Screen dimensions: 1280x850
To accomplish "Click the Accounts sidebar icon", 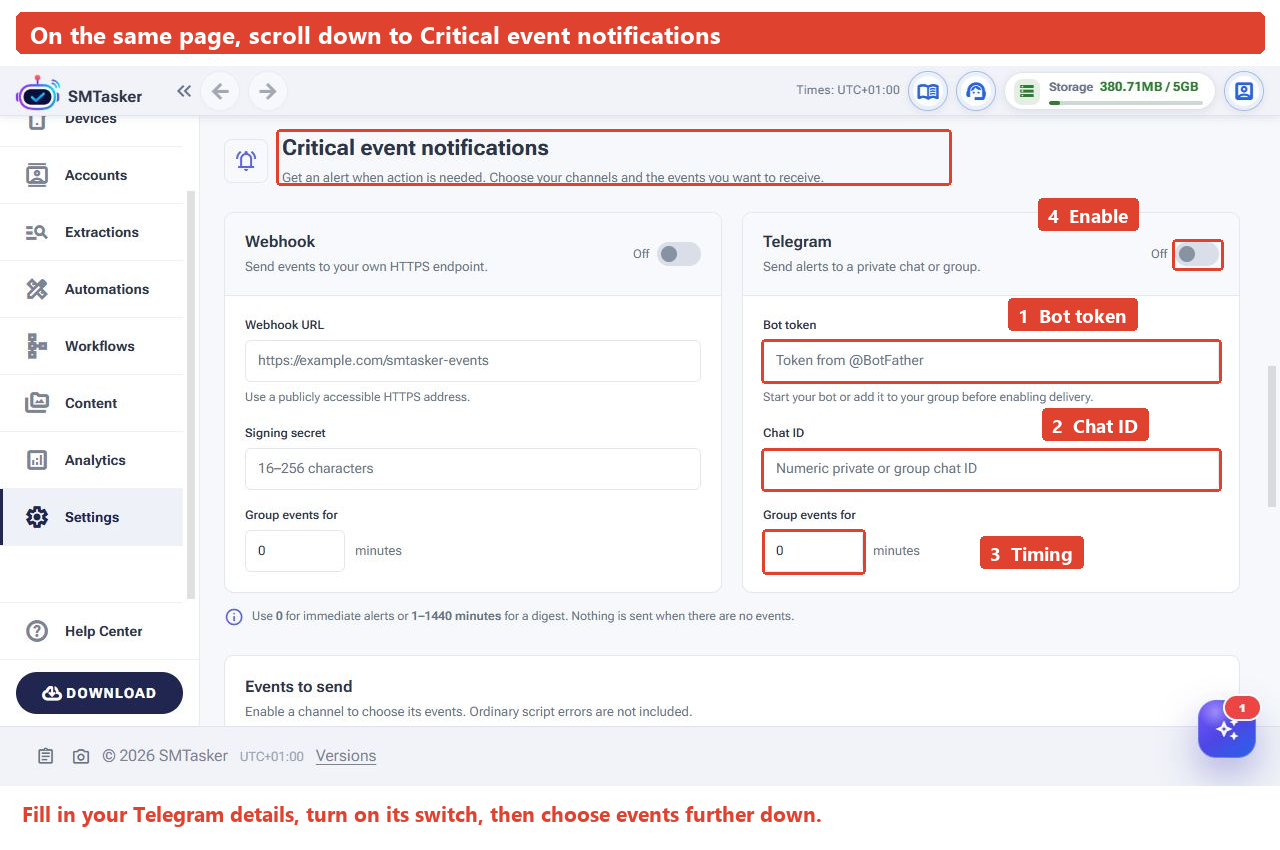I will click(37, 175).
